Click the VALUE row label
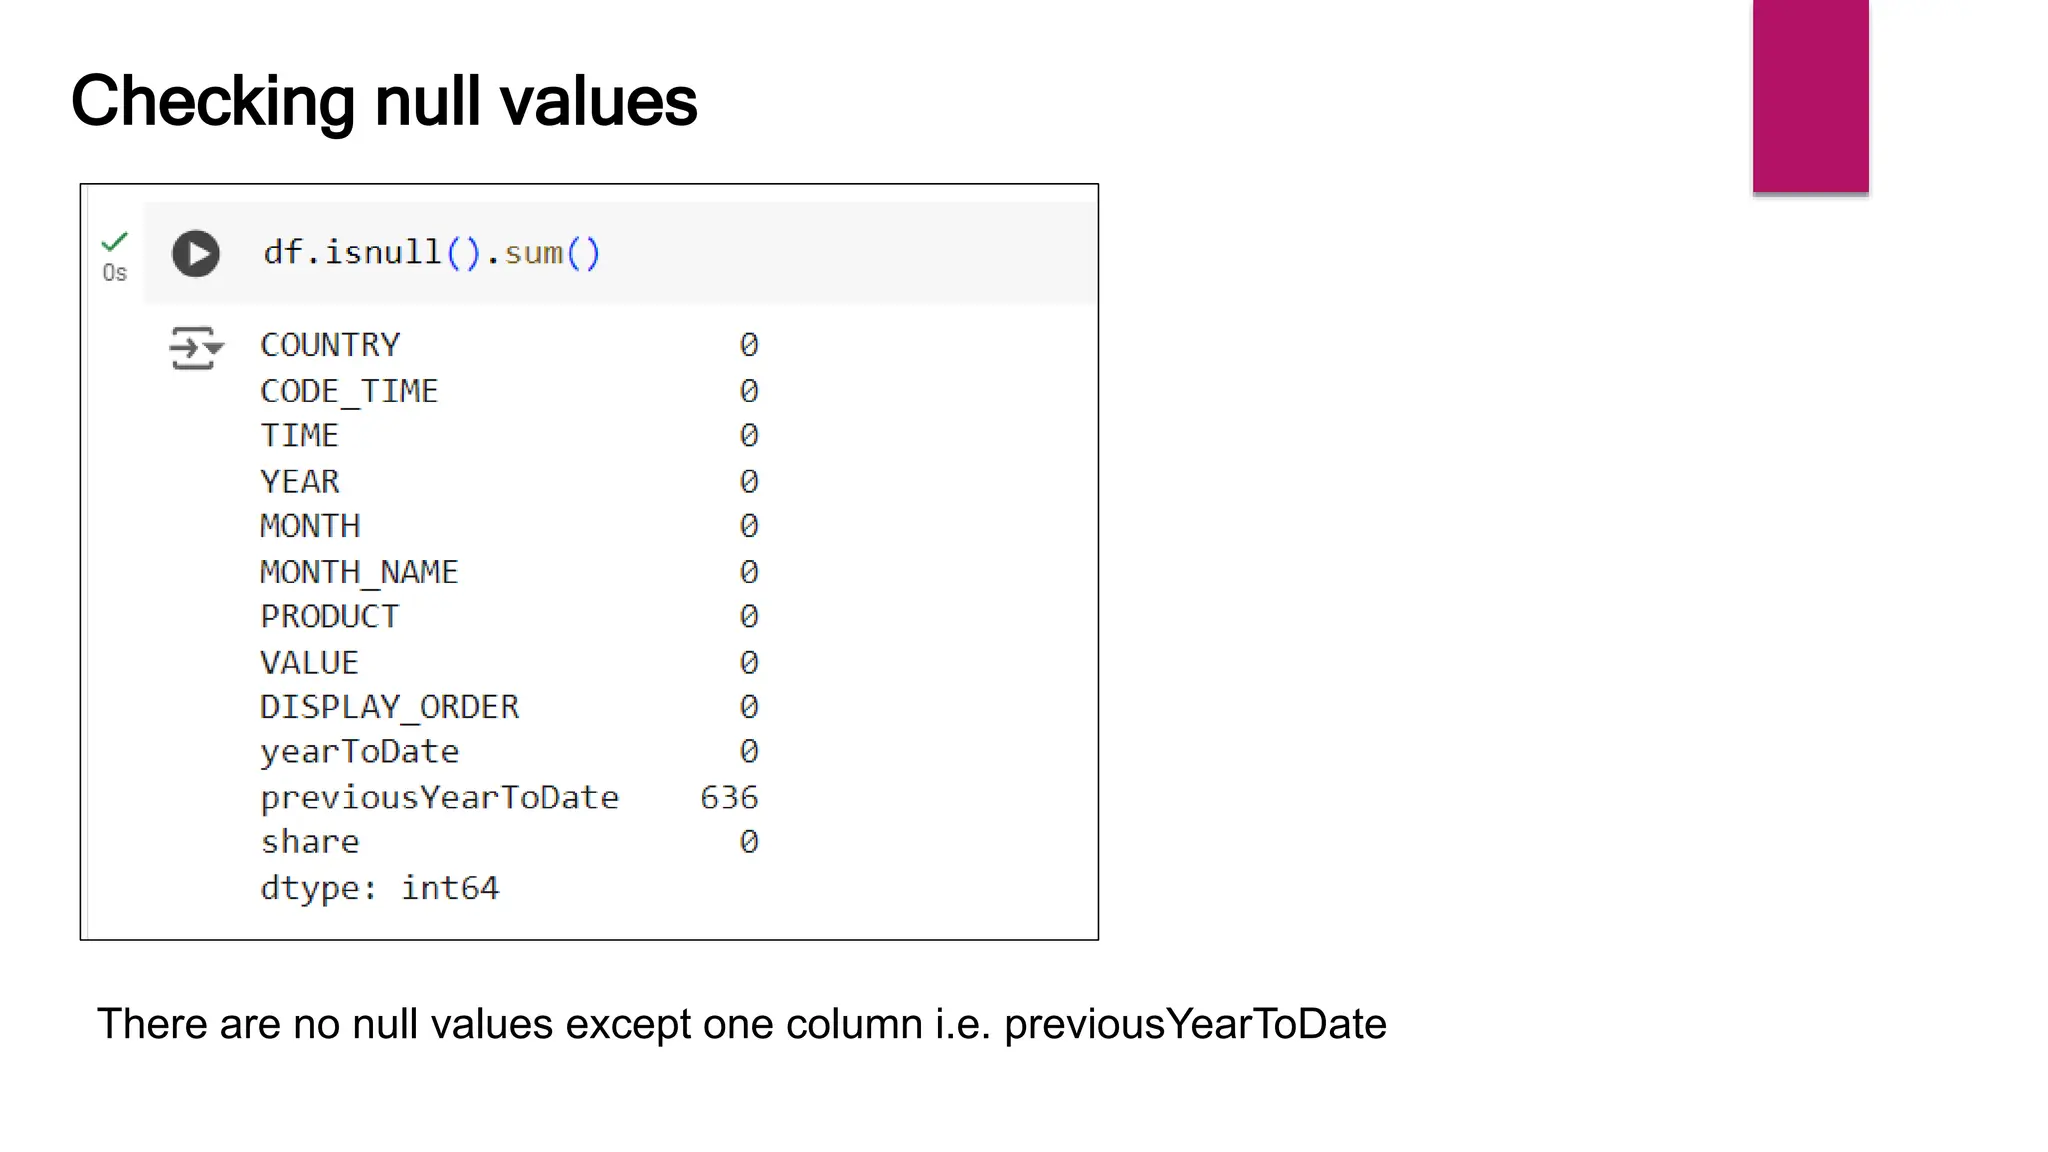 point(309,662)
